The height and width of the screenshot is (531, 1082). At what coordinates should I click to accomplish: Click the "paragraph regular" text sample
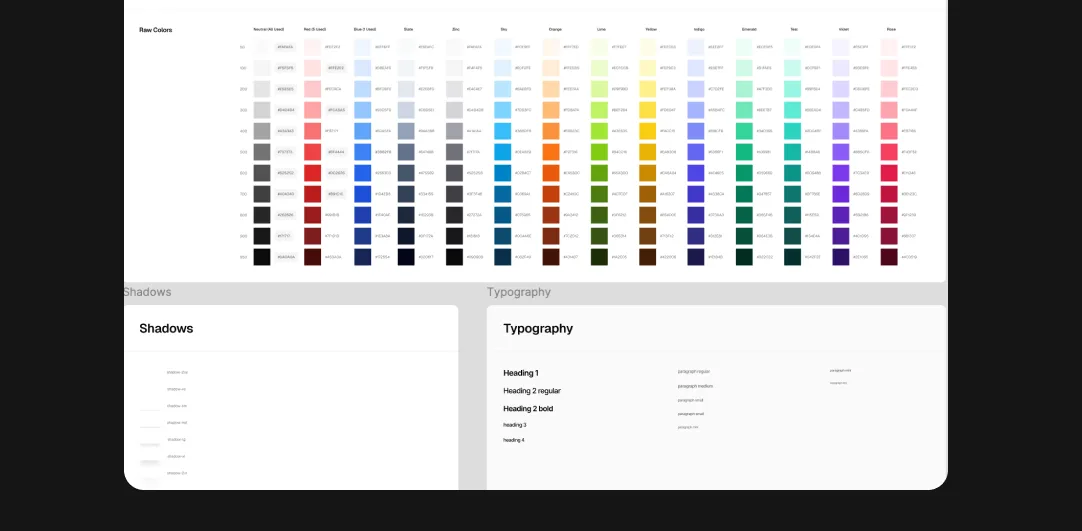(x=694, y=371)
